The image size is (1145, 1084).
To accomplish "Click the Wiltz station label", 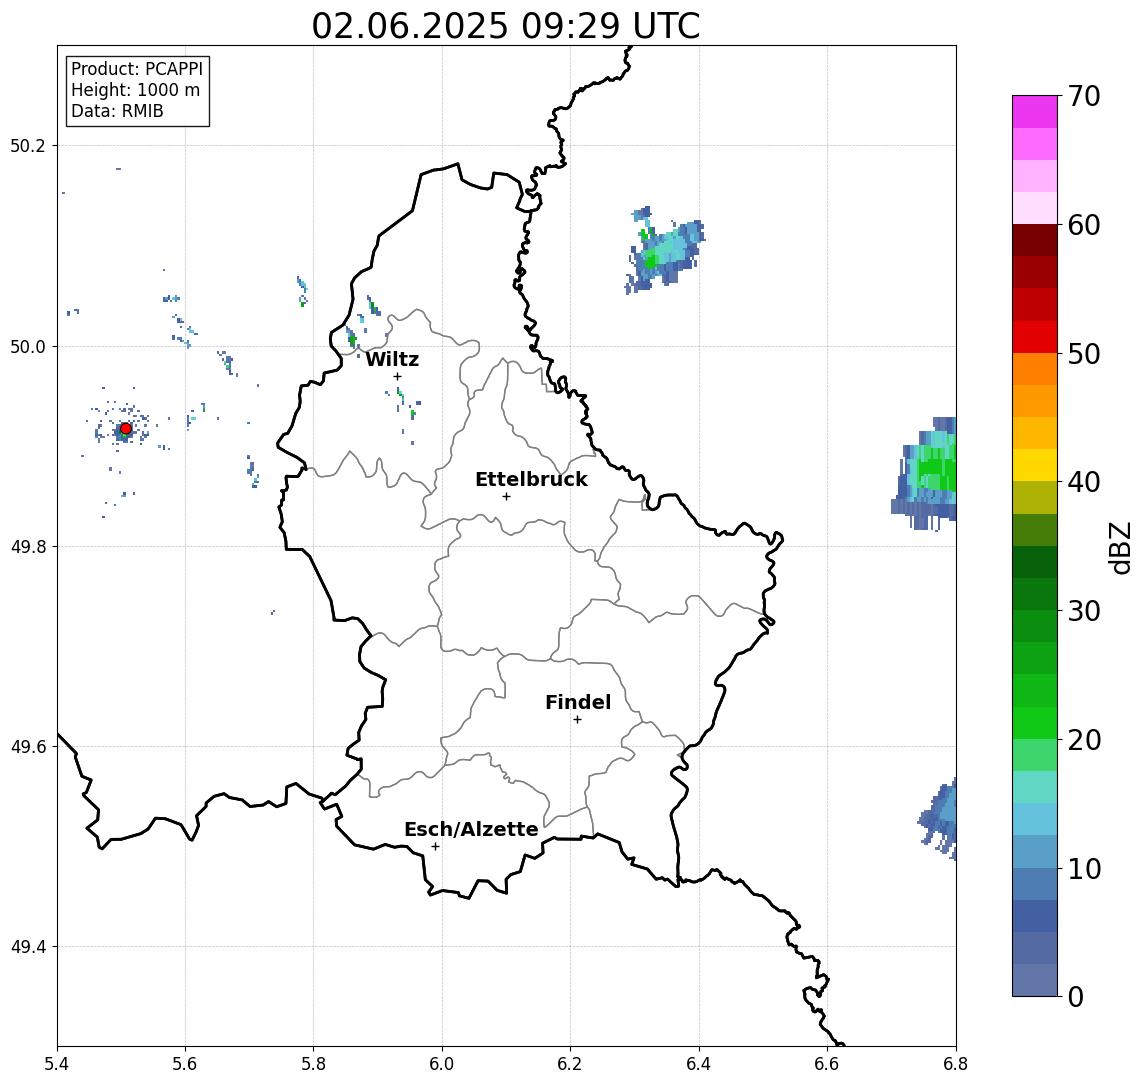I will pyautogui.click(x=392, y=359).
